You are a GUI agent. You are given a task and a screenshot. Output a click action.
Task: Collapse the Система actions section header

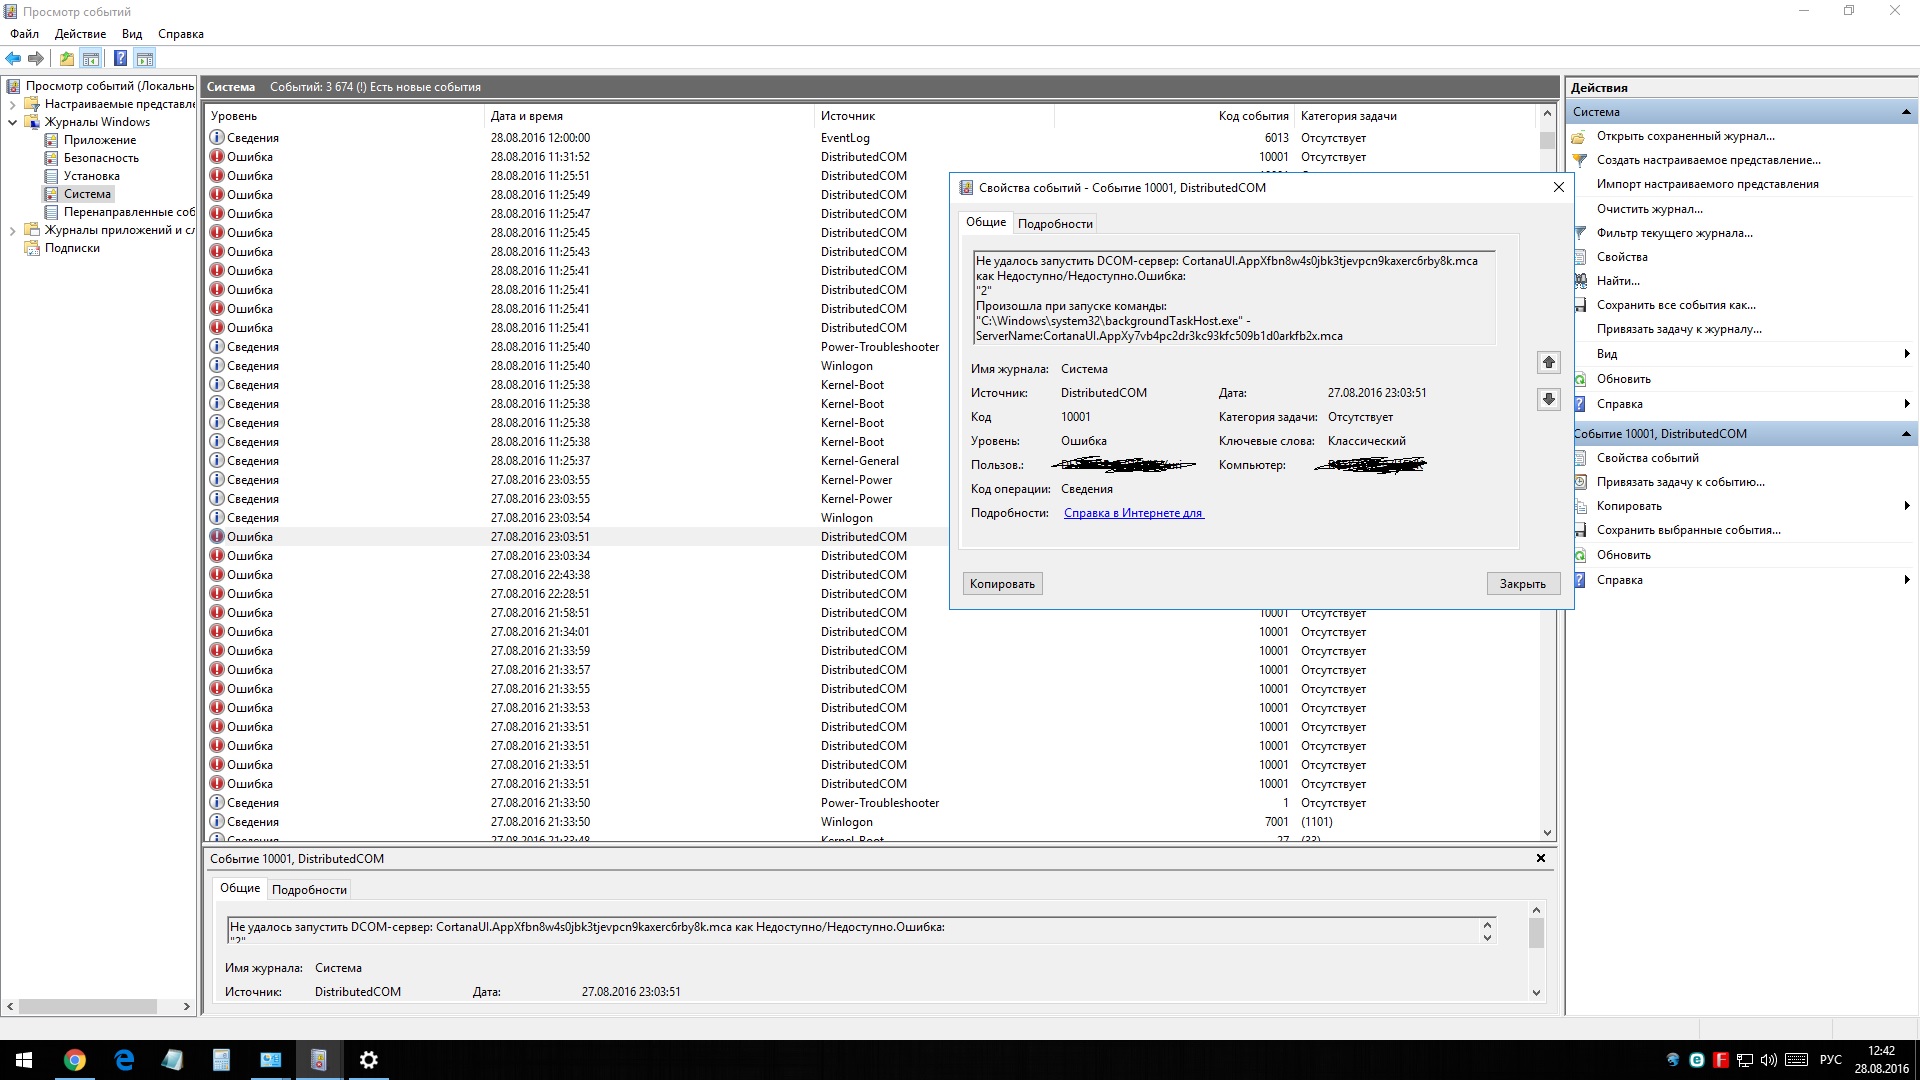[x=1906, y=112]
